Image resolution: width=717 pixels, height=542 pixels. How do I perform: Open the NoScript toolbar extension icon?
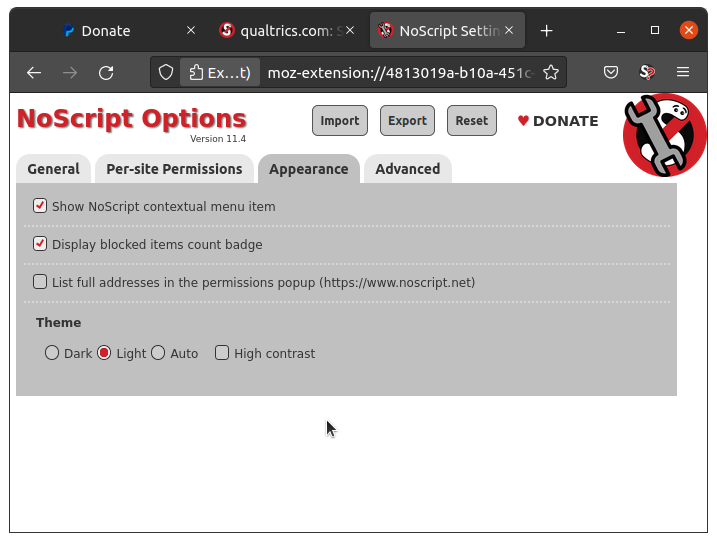click(x=647, y=72)
